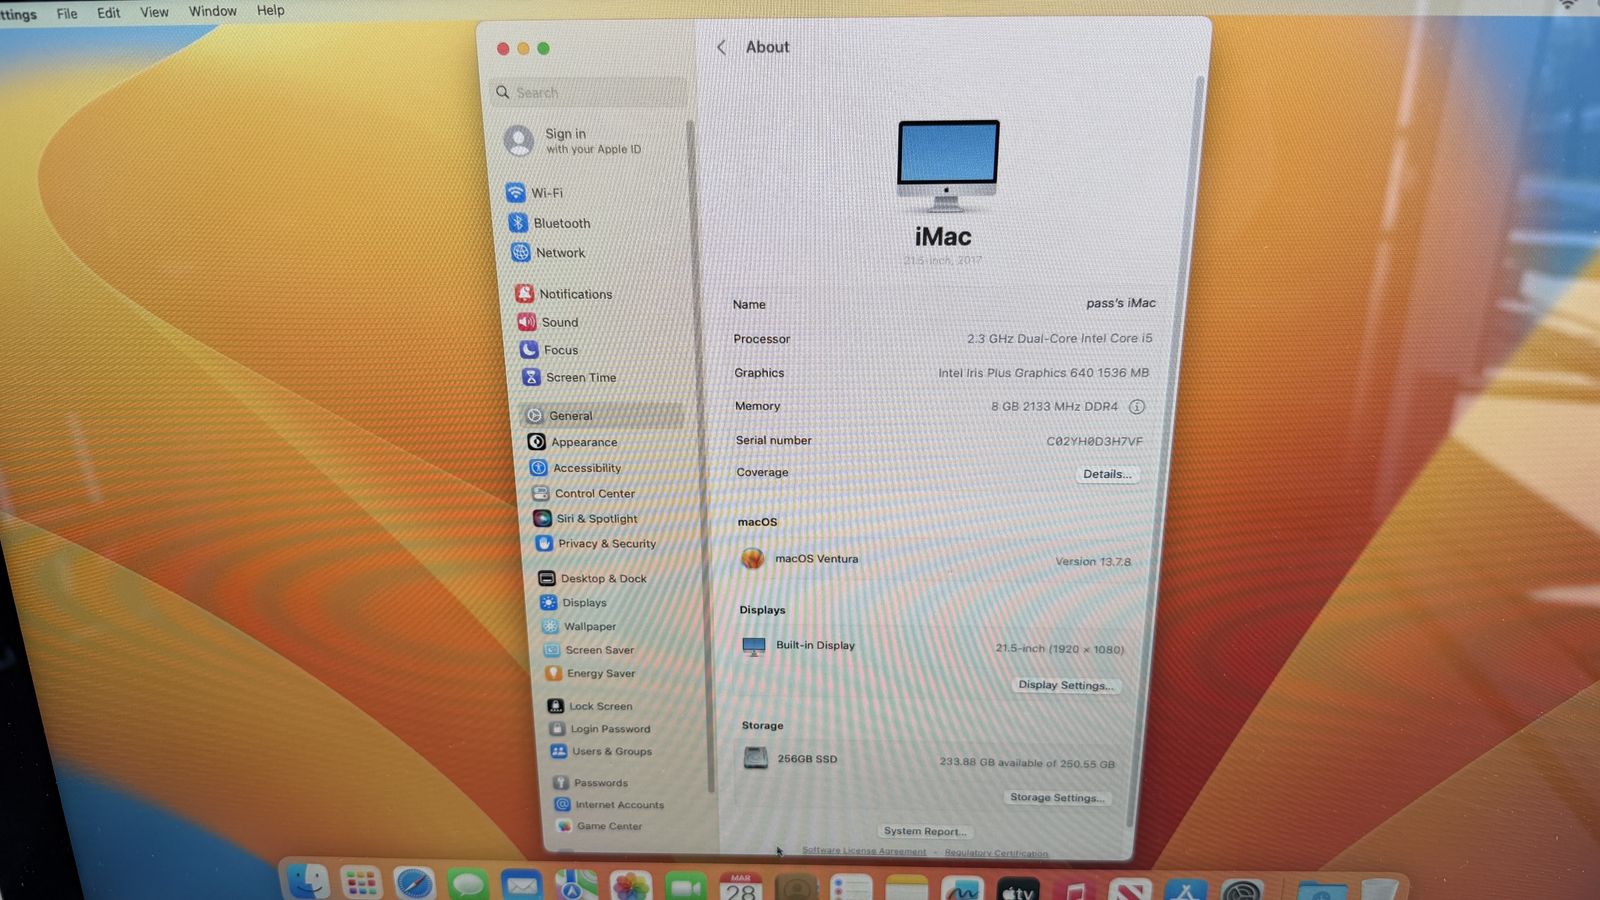Image resolution: width=1600 pixels, height=900 pixels.
Task: Go to Sound settings
Action: coord(559,322)
